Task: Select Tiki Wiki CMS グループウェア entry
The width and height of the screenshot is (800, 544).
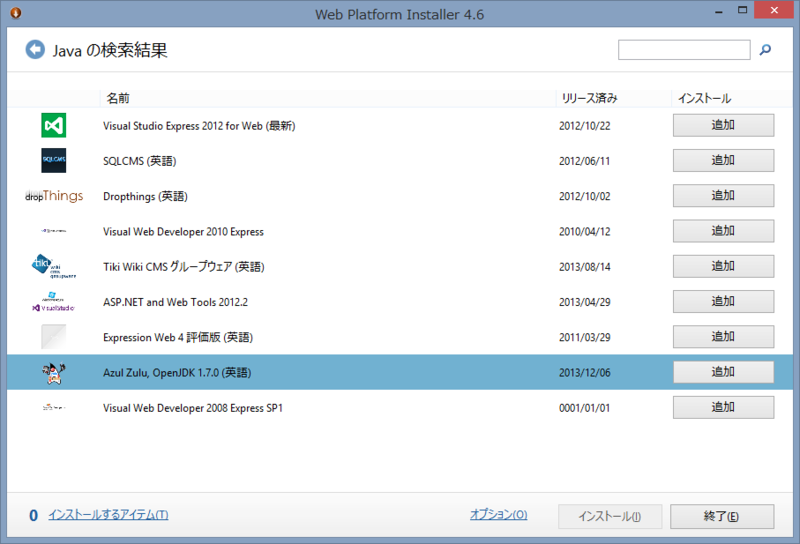Action: (400, 266)
